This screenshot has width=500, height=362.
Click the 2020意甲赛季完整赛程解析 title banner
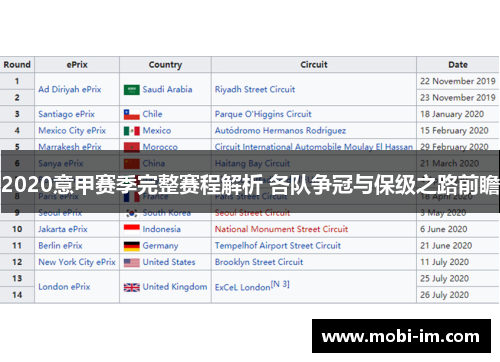pos(250,182)
